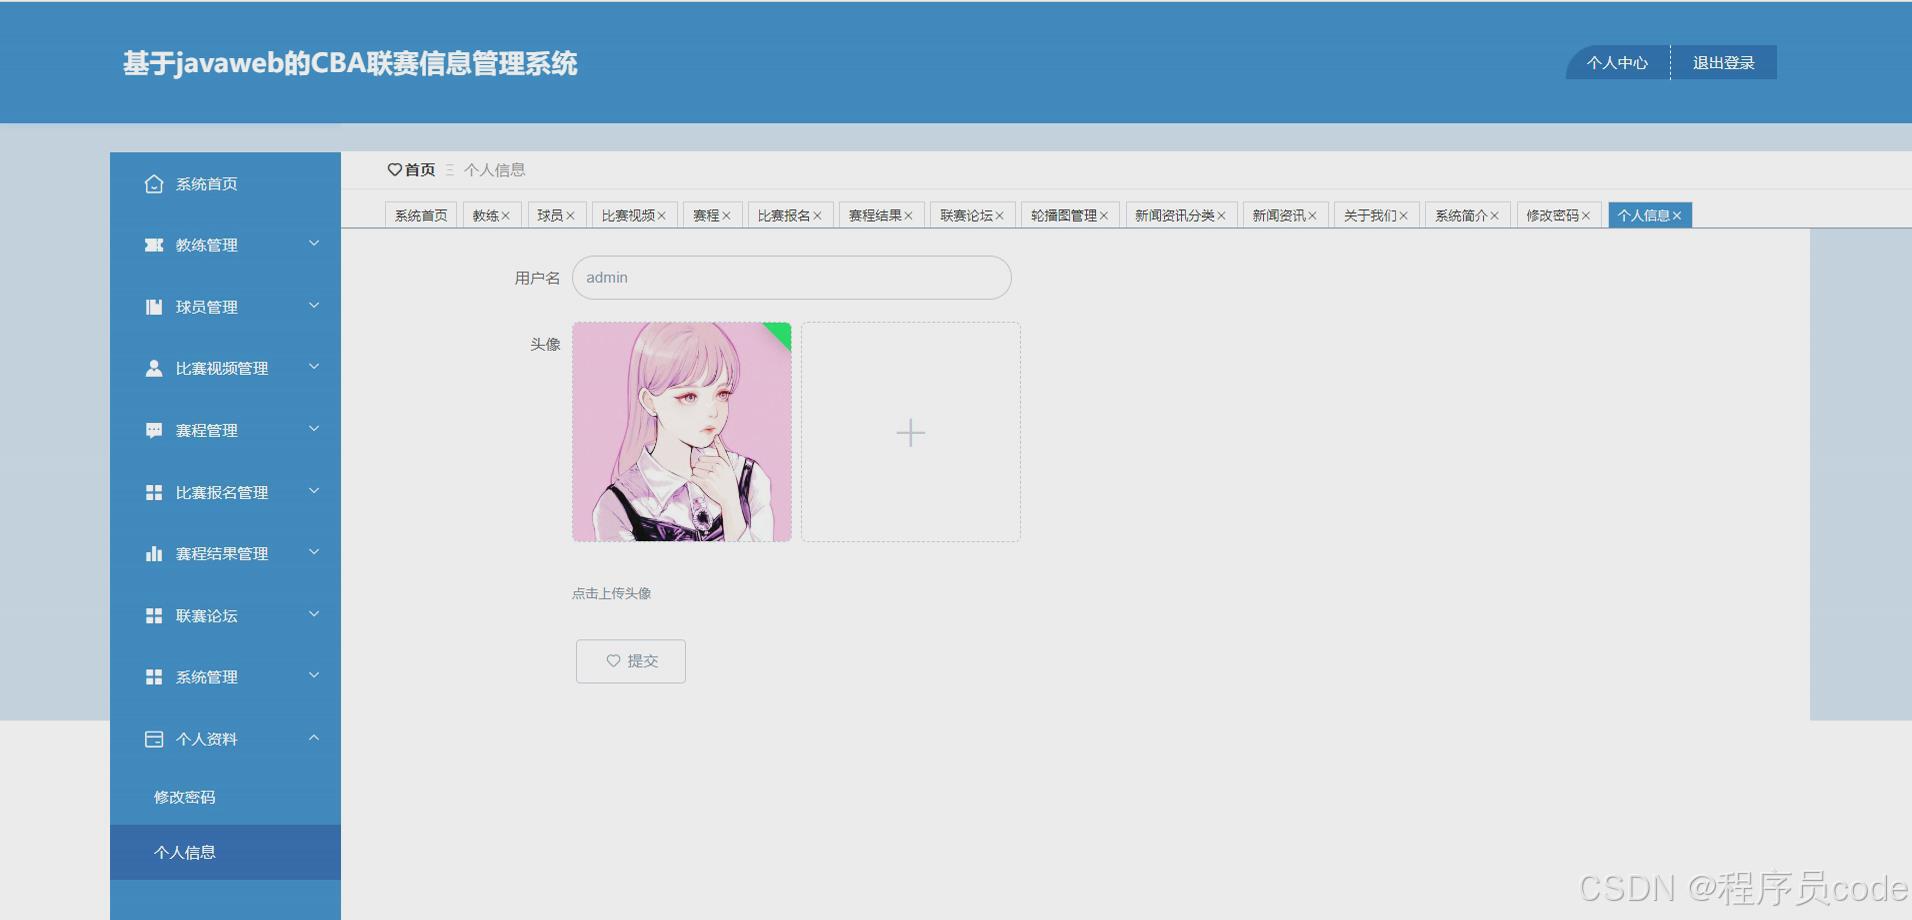Viewport: 1912px width, 920px height.
Task: Click the 系统管理 grid icon
Action: (x=153, y=677)
